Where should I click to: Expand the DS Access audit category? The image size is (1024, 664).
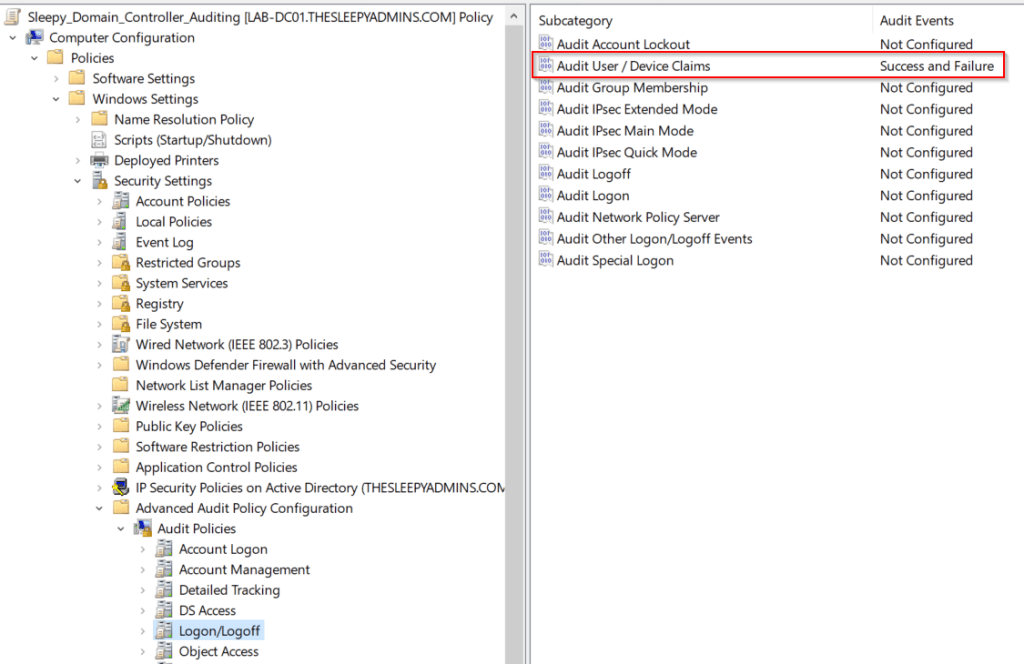click(143, 611)
